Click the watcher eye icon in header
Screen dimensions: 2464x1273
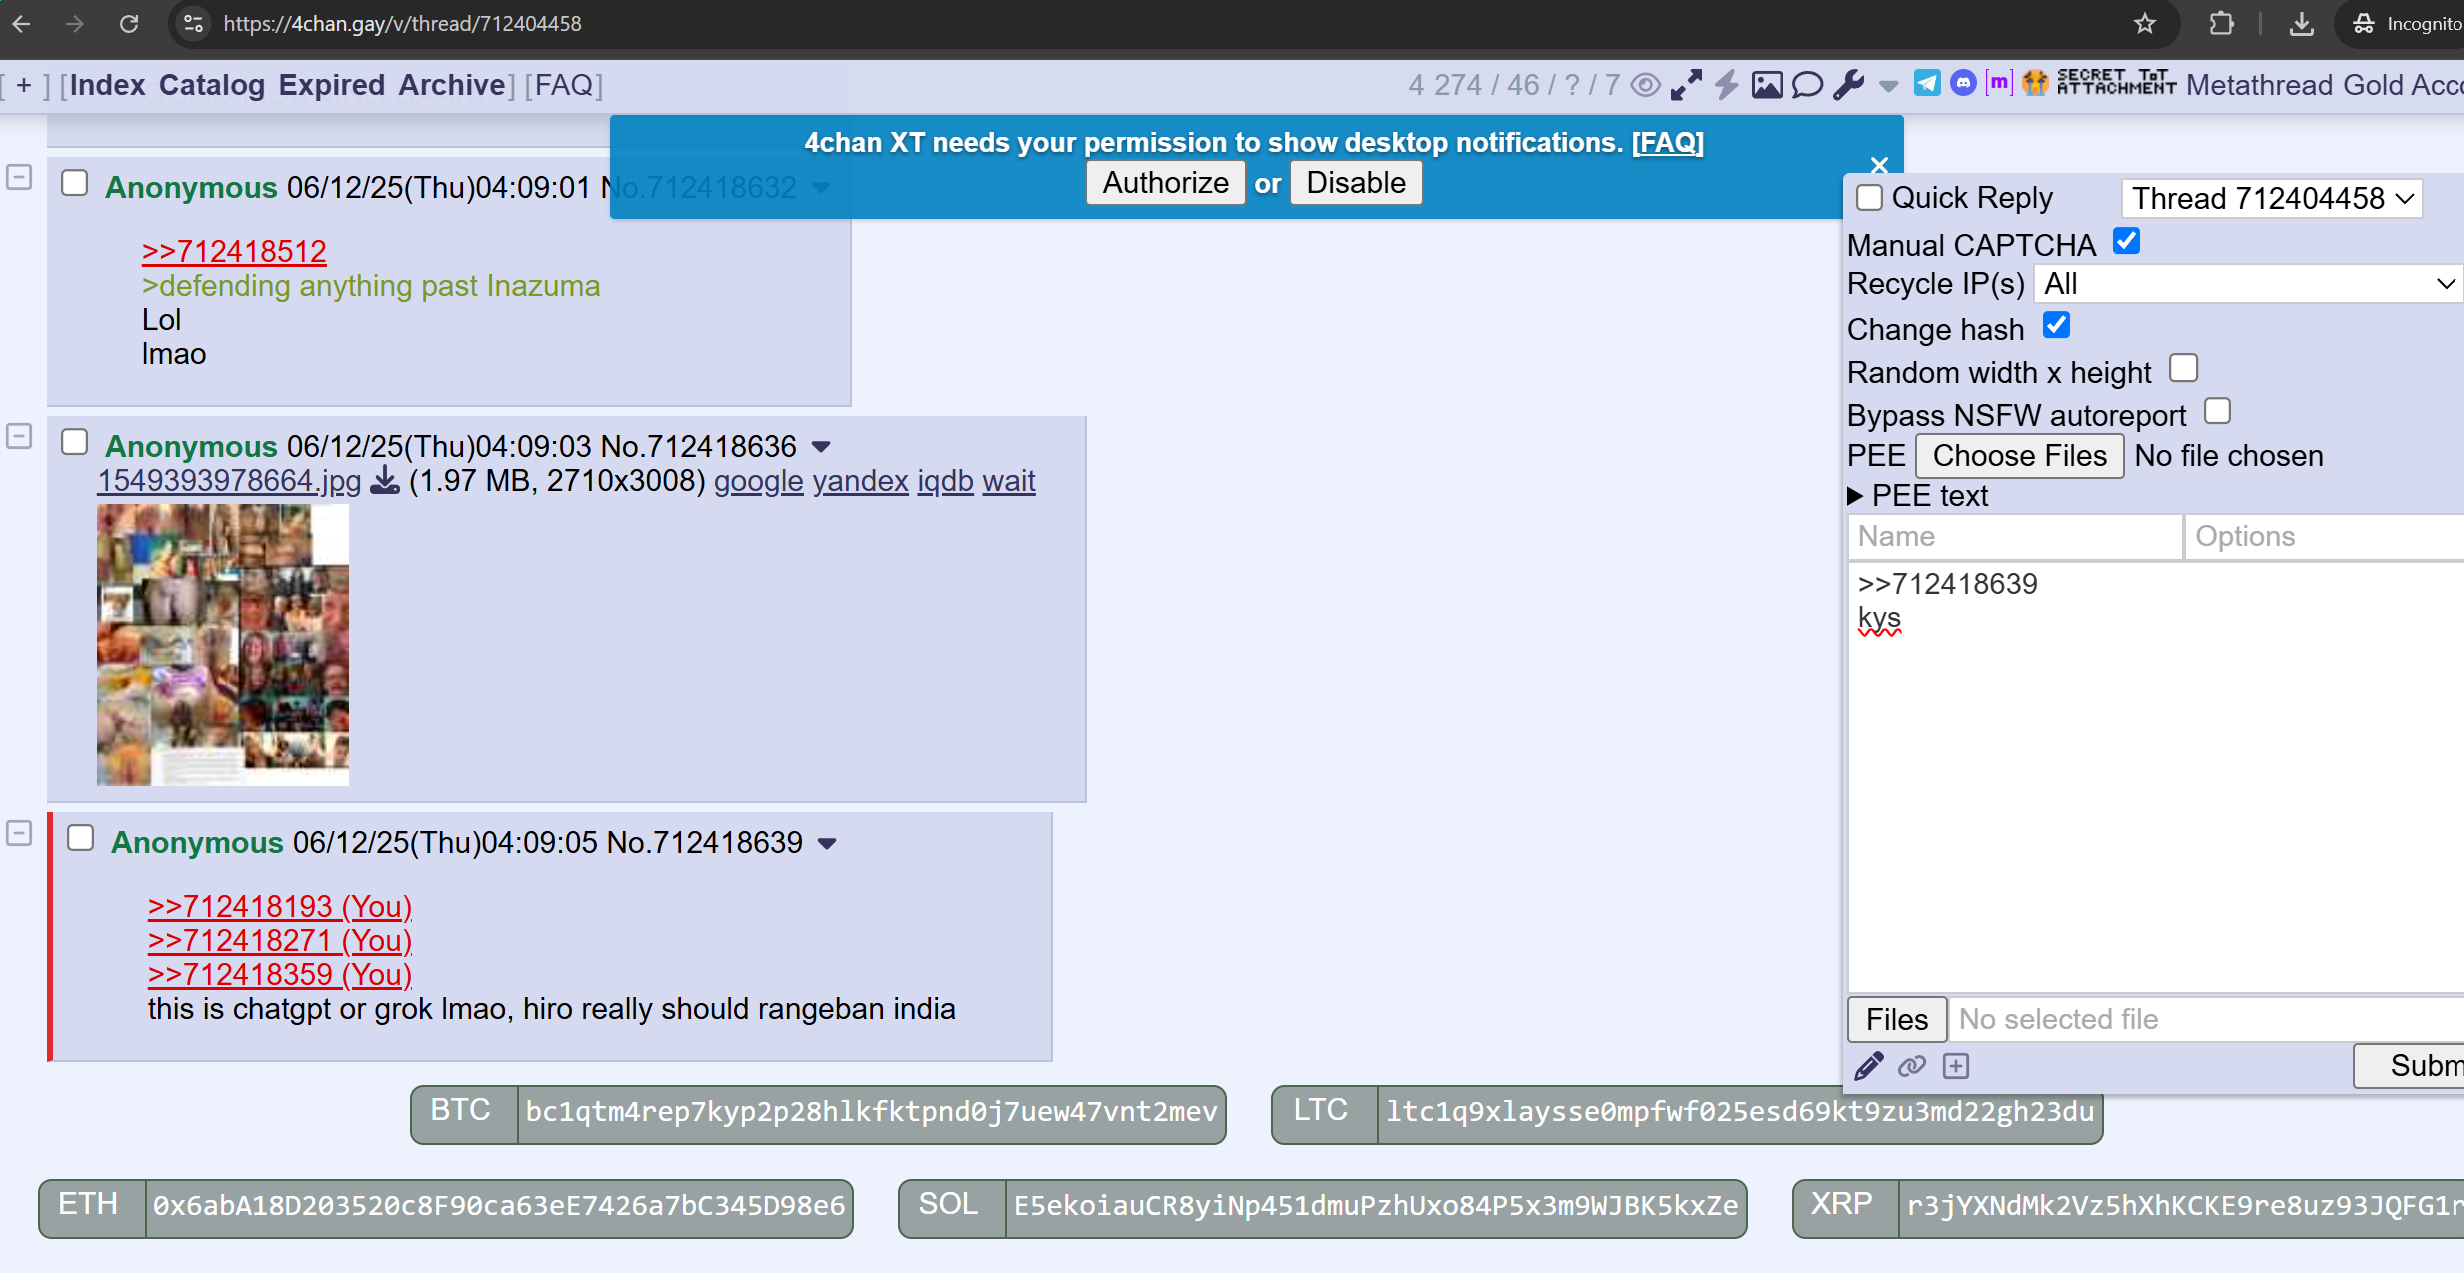(x=1646, y=85)
